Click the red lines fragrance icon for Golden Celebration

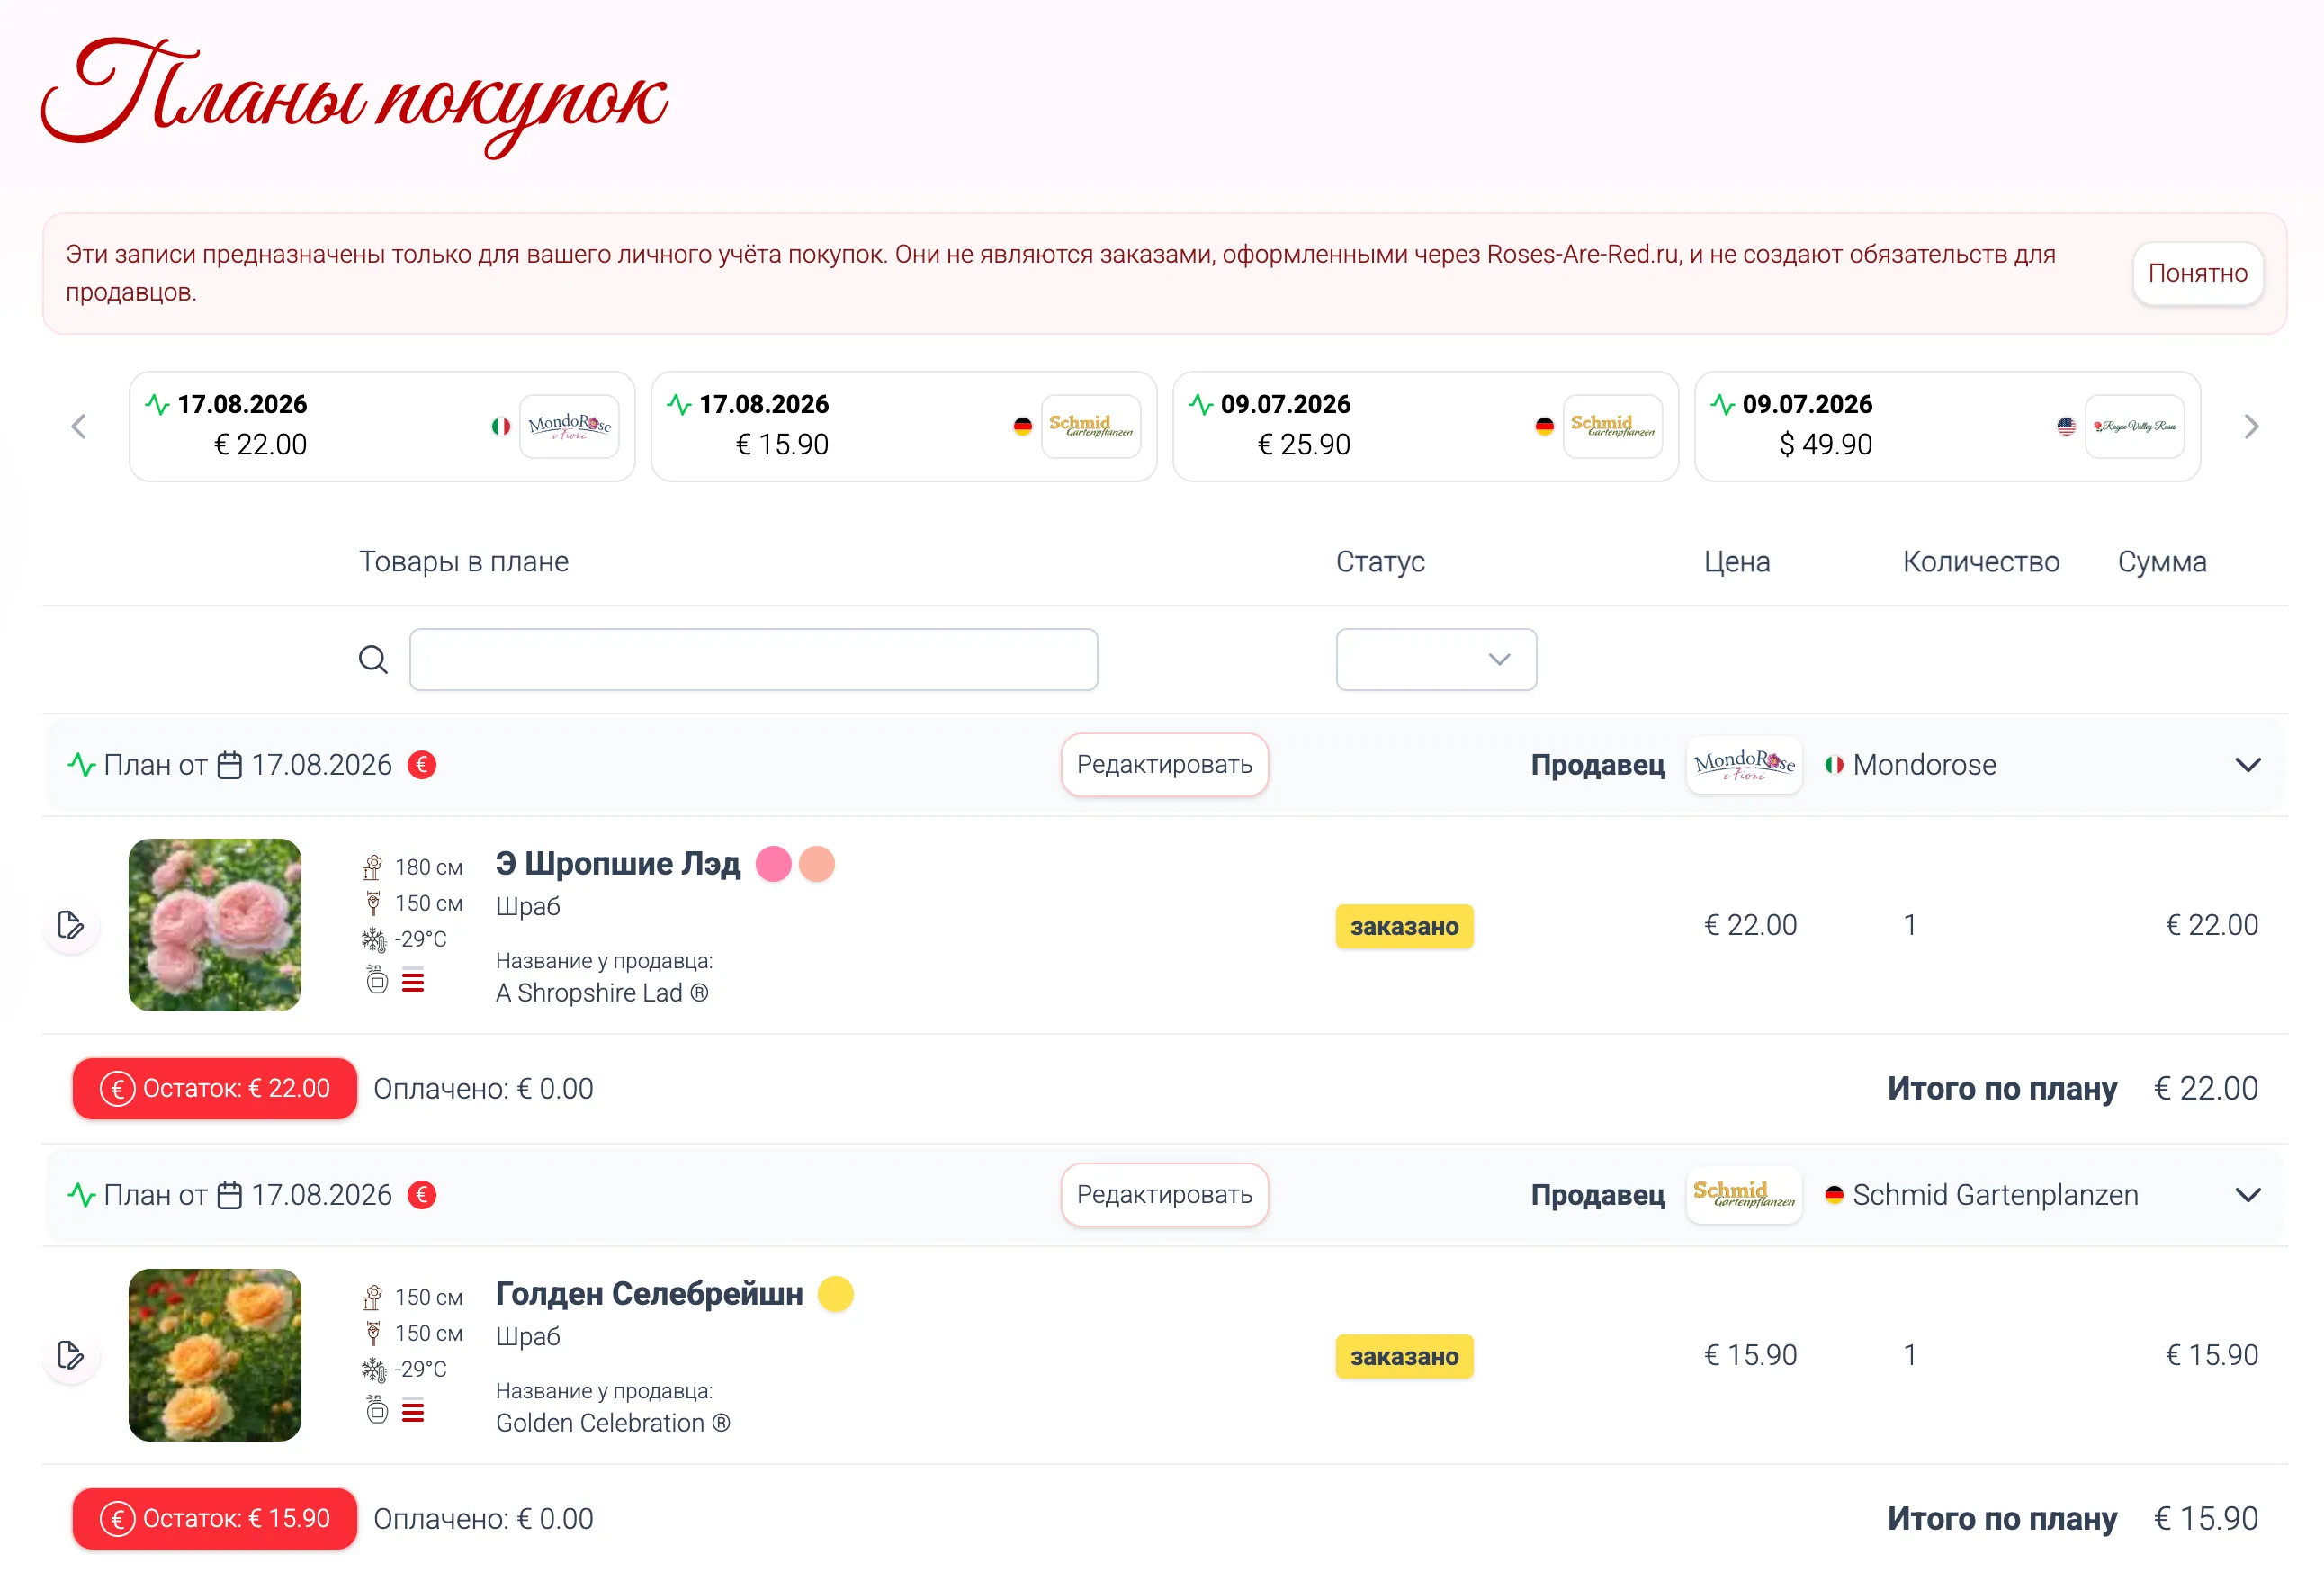[413, 1411]
